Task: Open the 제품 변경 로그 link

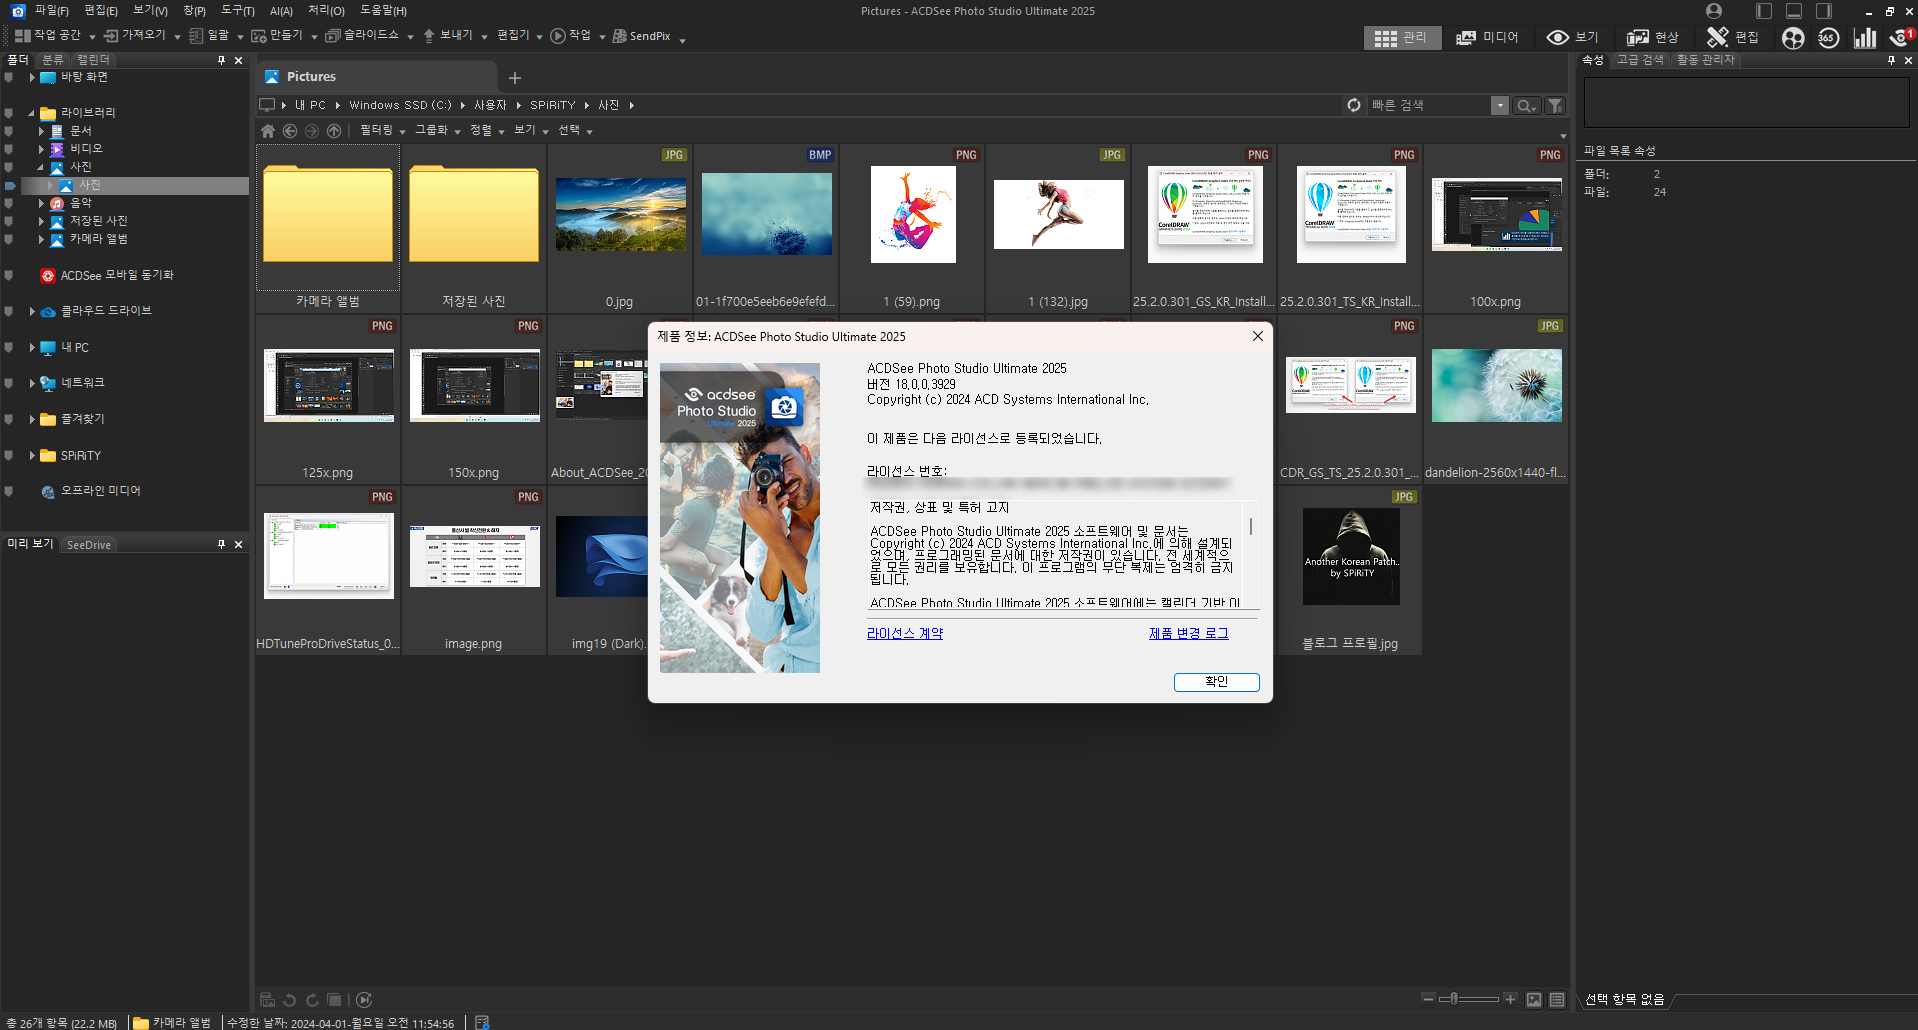Action: pos(1188,634)
